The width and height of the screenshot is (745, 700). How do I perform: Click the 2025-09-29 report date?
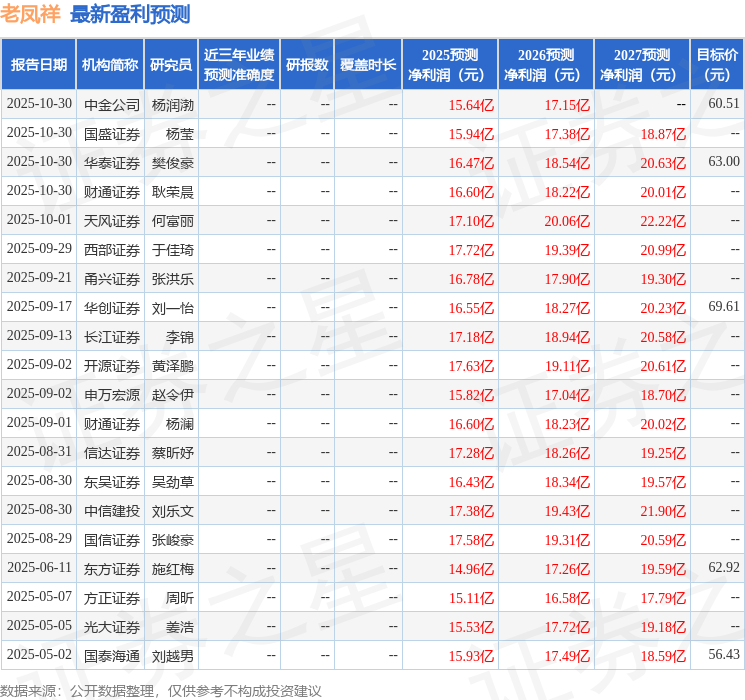click(39, 249)
